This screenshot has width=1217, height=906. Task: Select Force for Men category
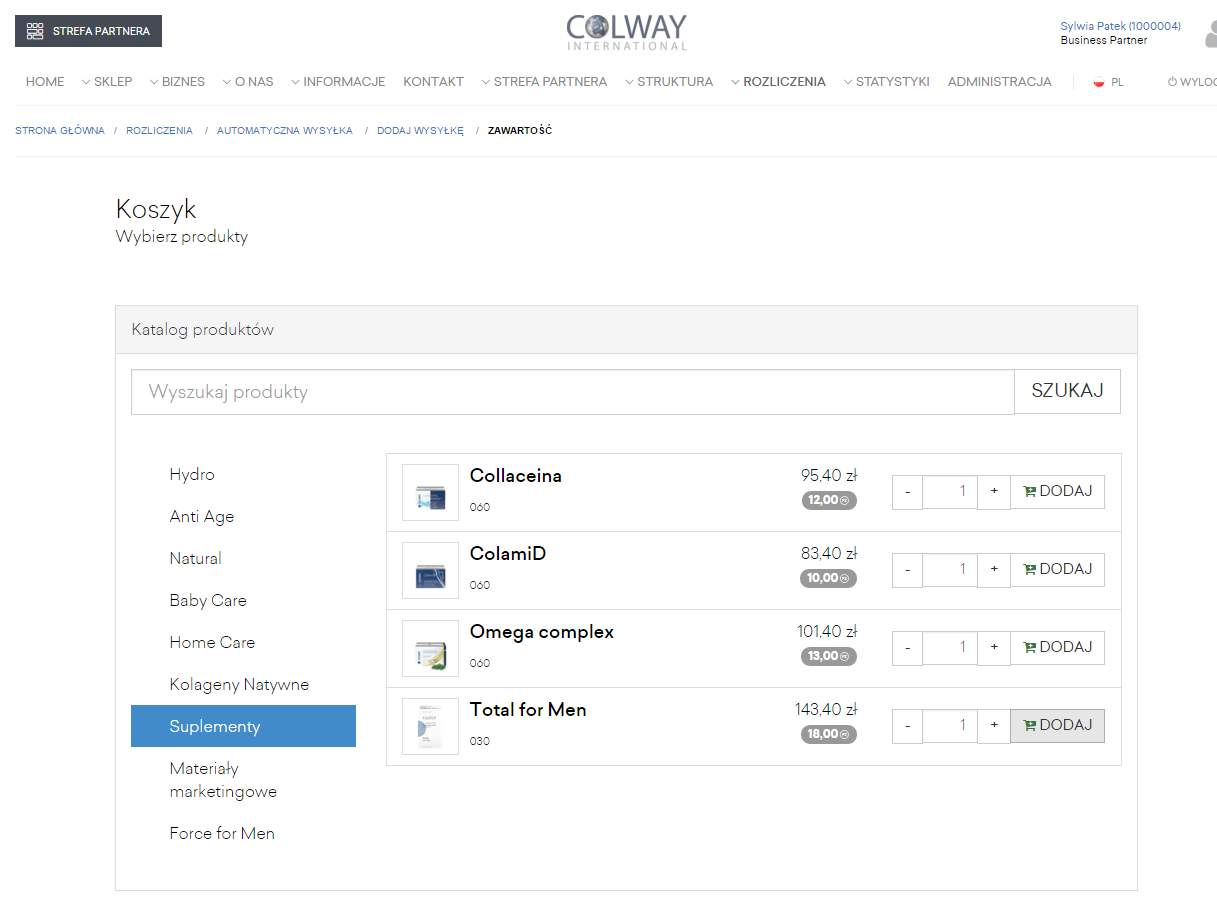[243, 833]
